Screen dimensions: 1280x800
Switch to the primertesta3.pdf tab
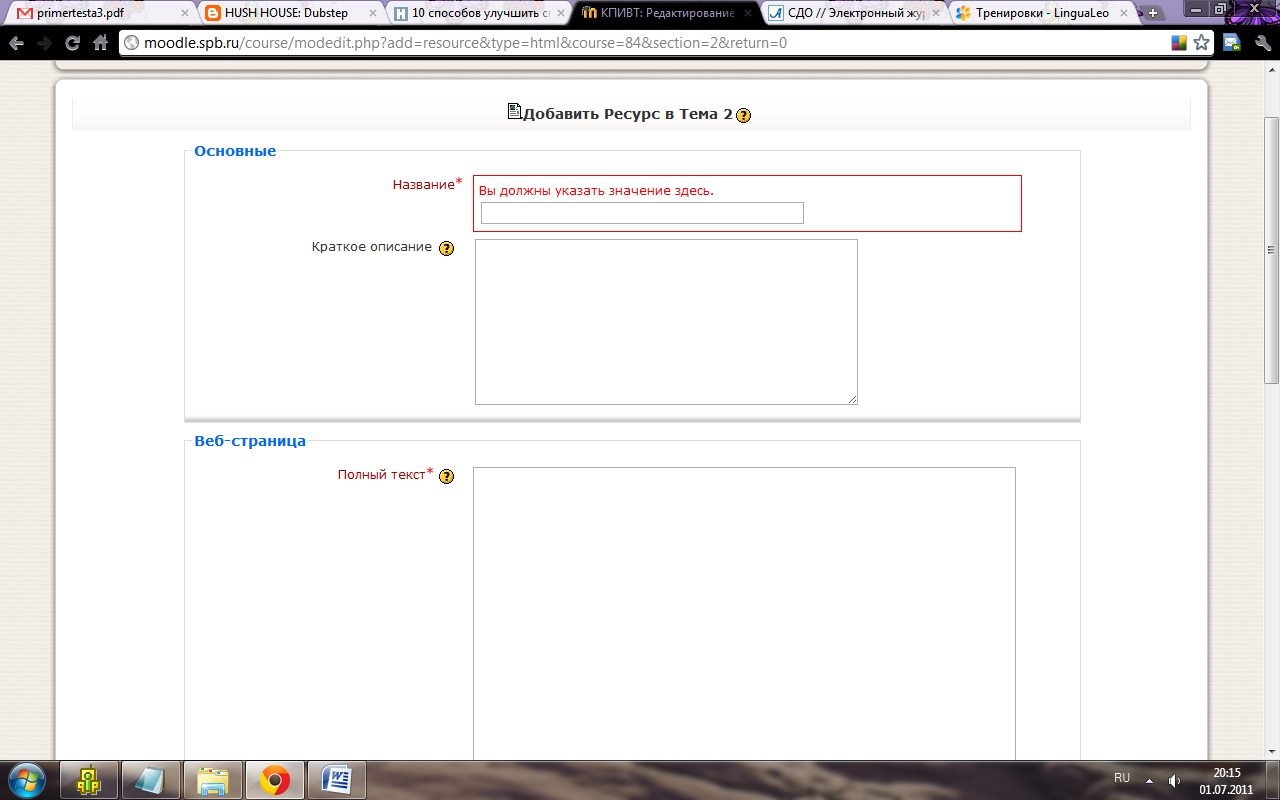click(x=99, y=14)
